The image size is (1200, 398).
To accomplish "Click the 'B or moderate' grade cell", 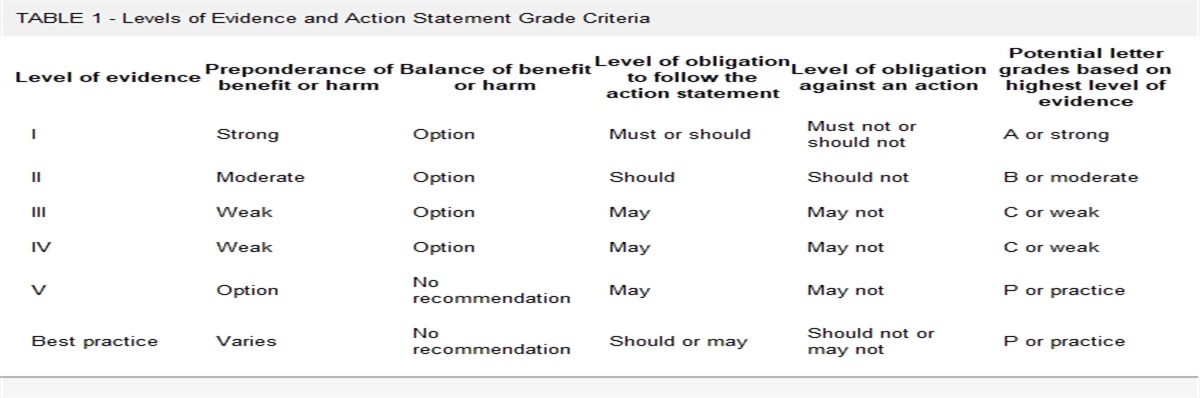I will pyautogui.click(x=1071, y=177).
